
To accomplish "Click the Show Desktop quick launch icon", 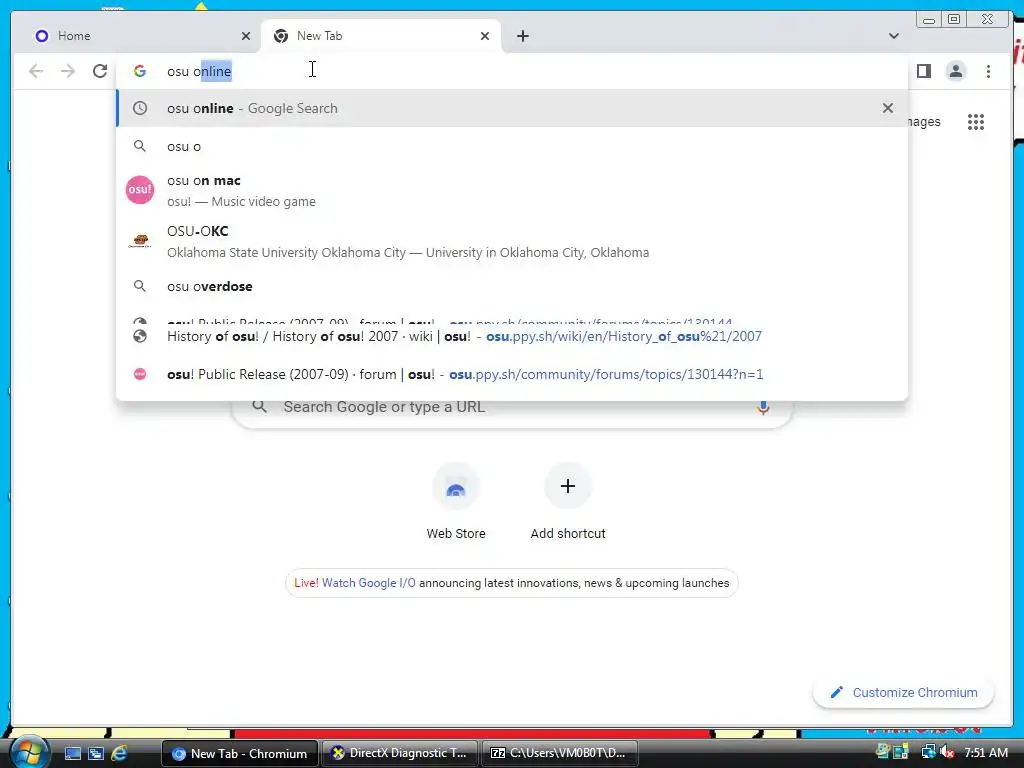I will click(73, 753).
